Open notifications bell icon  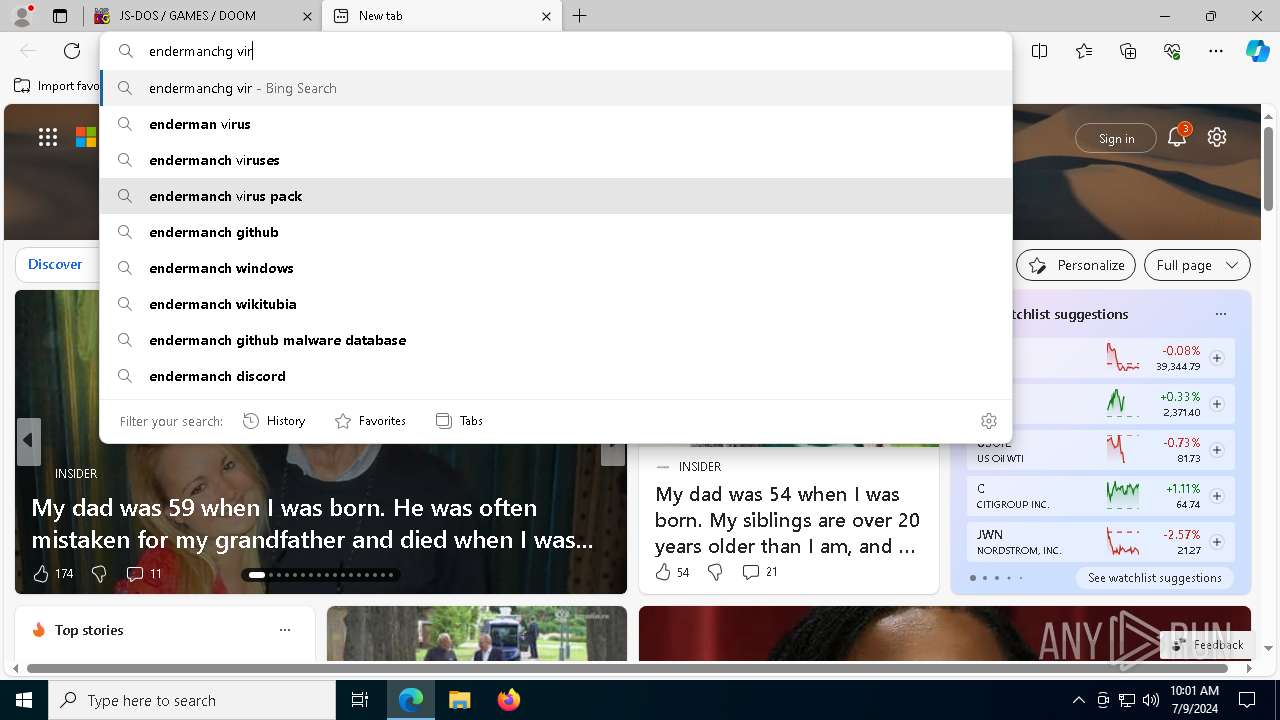(x=1177, y=137)
